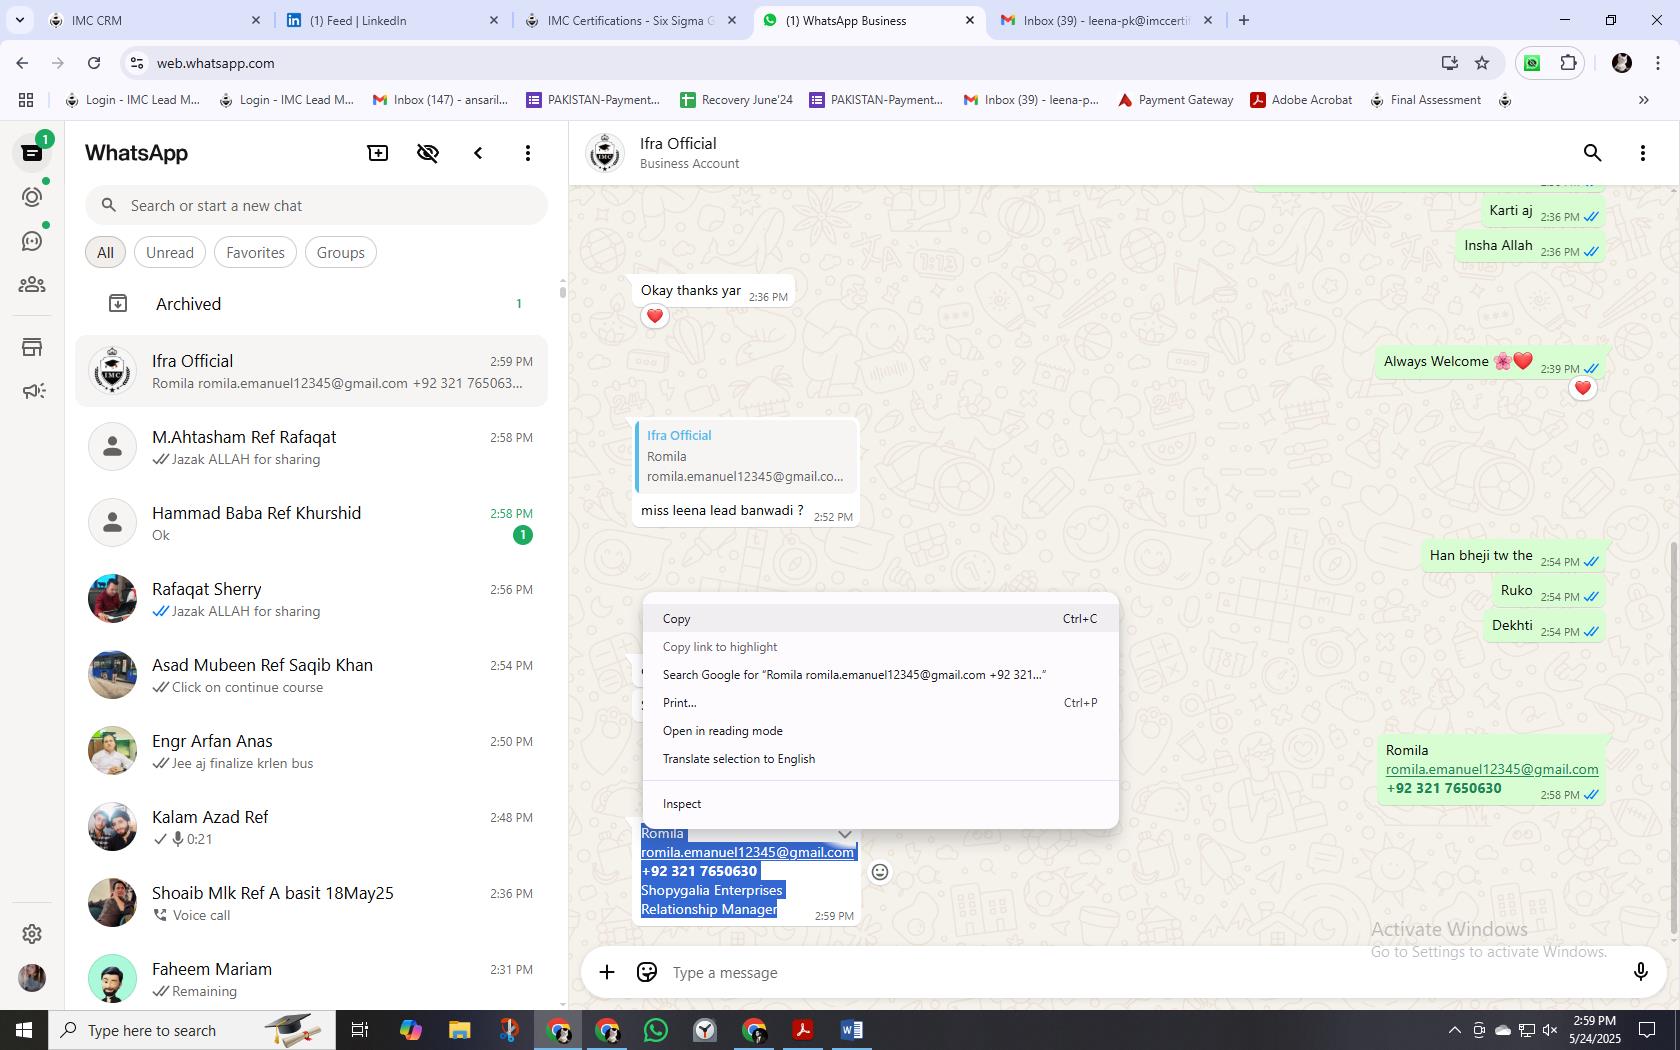Select the Groups filter

(x=341, y=253)
